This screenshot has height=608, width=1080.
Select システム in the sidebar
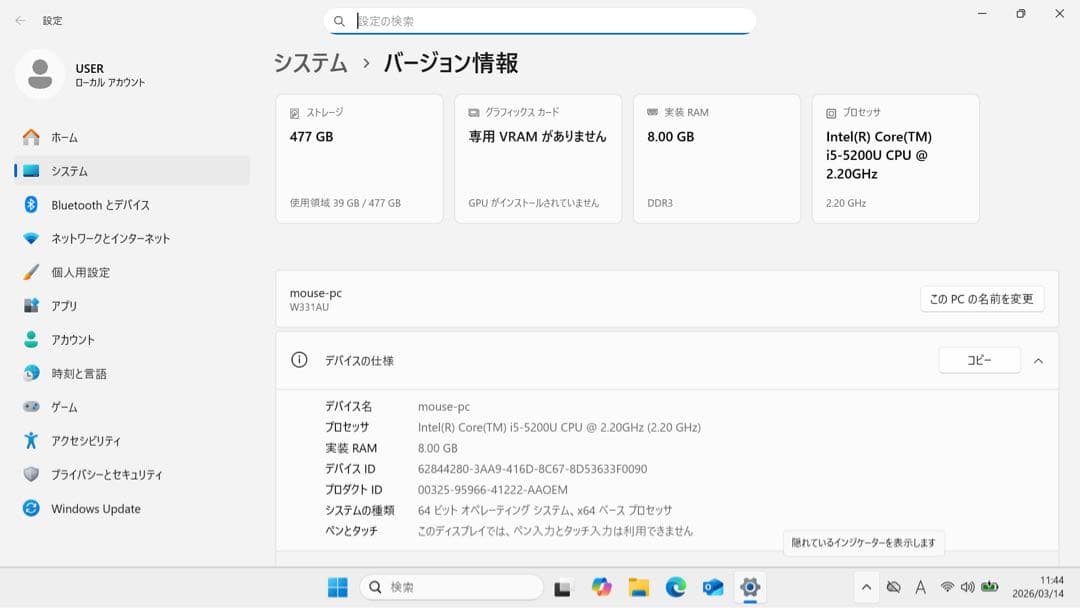(132, 171)
